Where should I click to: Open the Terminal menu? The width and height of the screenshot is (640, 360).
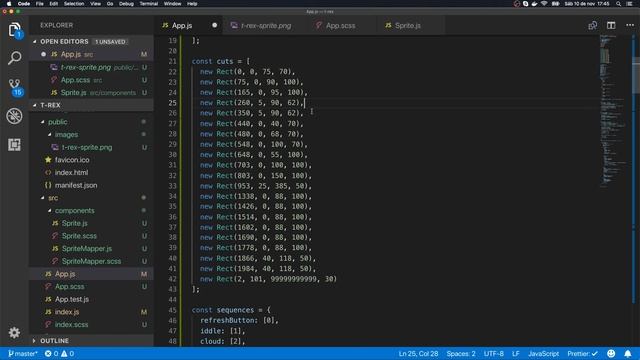149,4
